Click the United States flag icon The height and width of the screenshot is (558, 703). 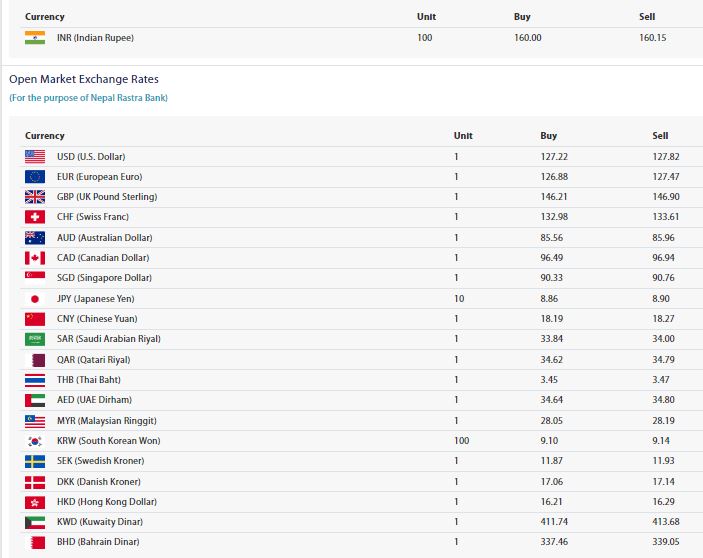tap(35, 156)
